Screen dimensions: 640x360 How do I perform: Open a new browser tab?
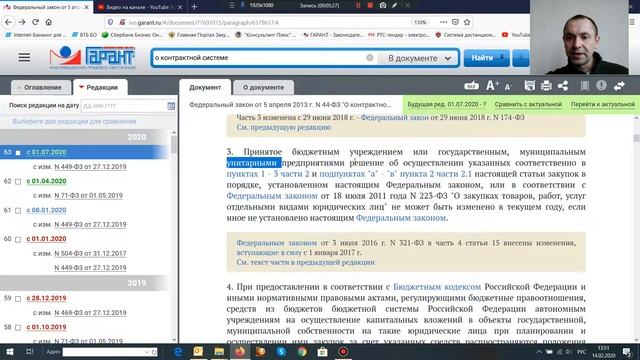coord(194,7)
